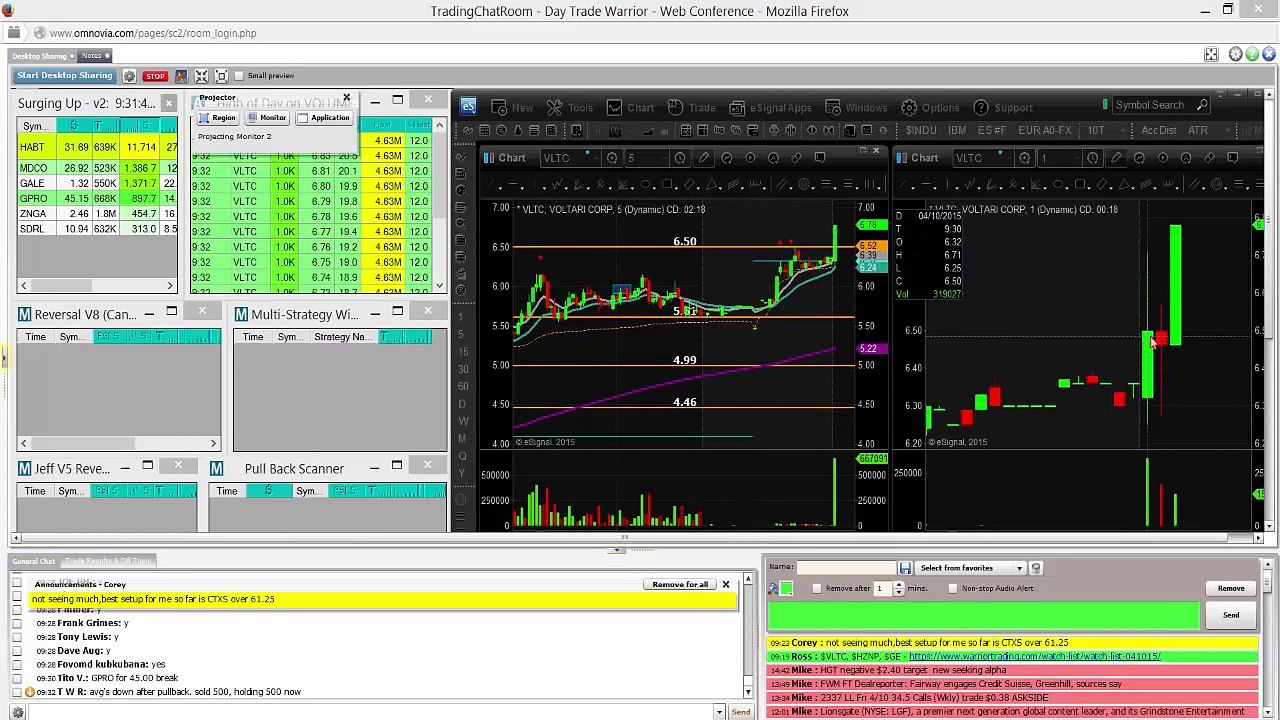Open the eSignal Tools menu

click(570, 107)
